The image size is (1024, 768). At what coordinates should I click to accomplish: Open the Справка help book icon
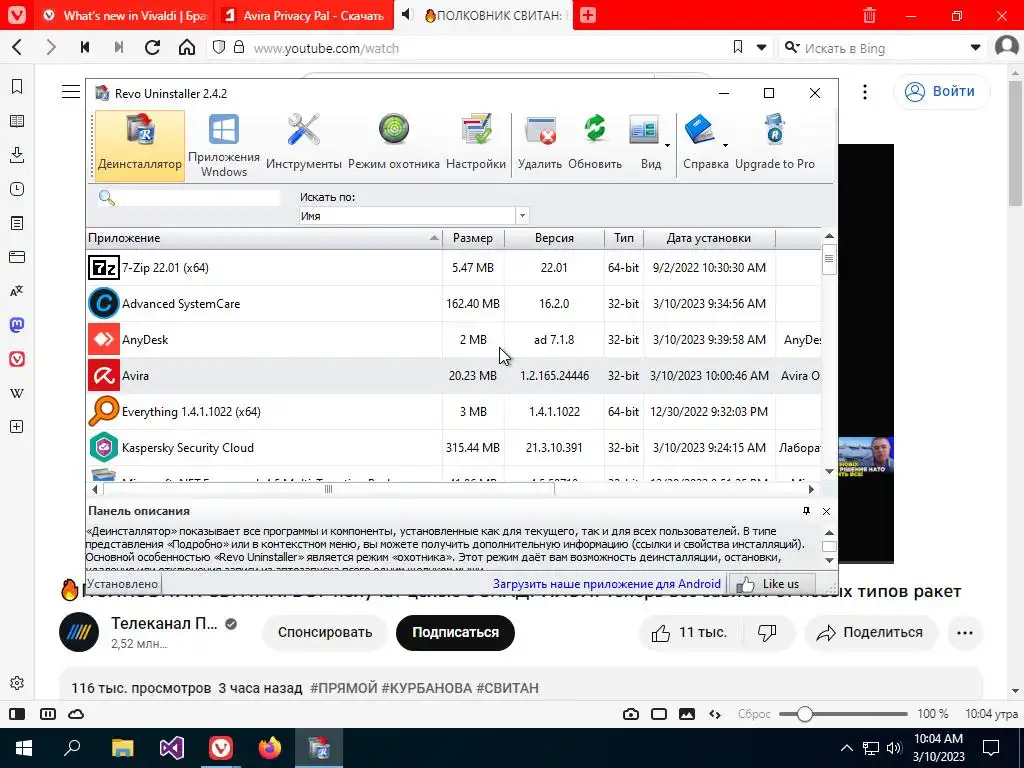[x=699, y=129]
